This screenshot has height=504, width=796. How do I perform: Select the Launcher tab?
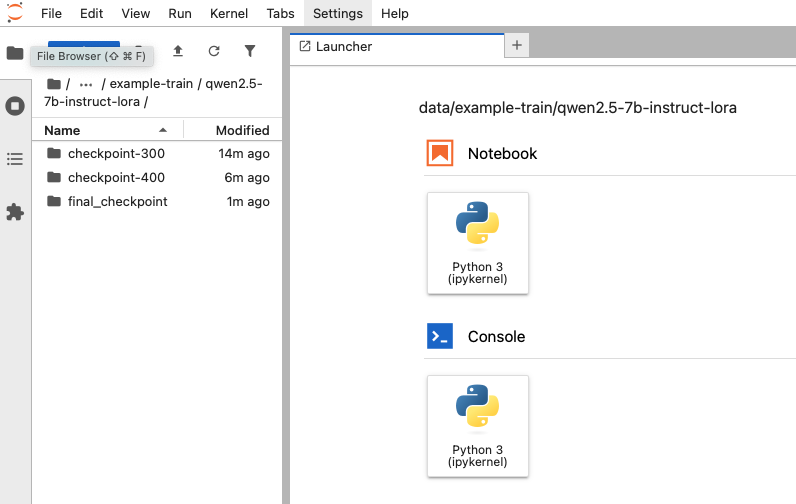point(344,46)
